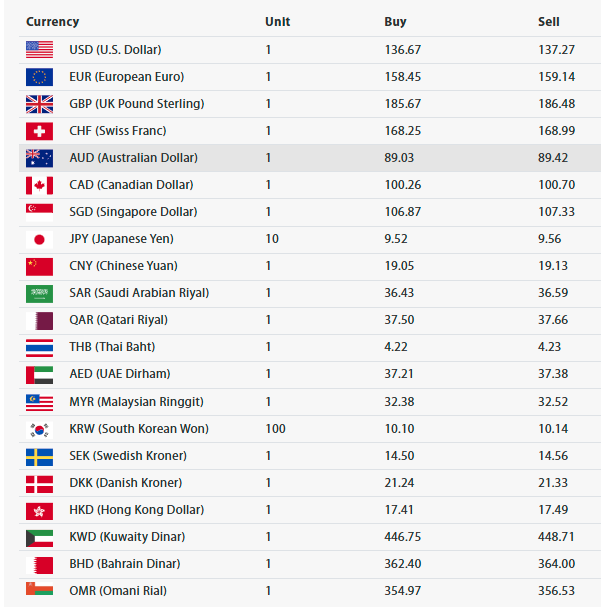Click the Currency column header

click(53, 22)
